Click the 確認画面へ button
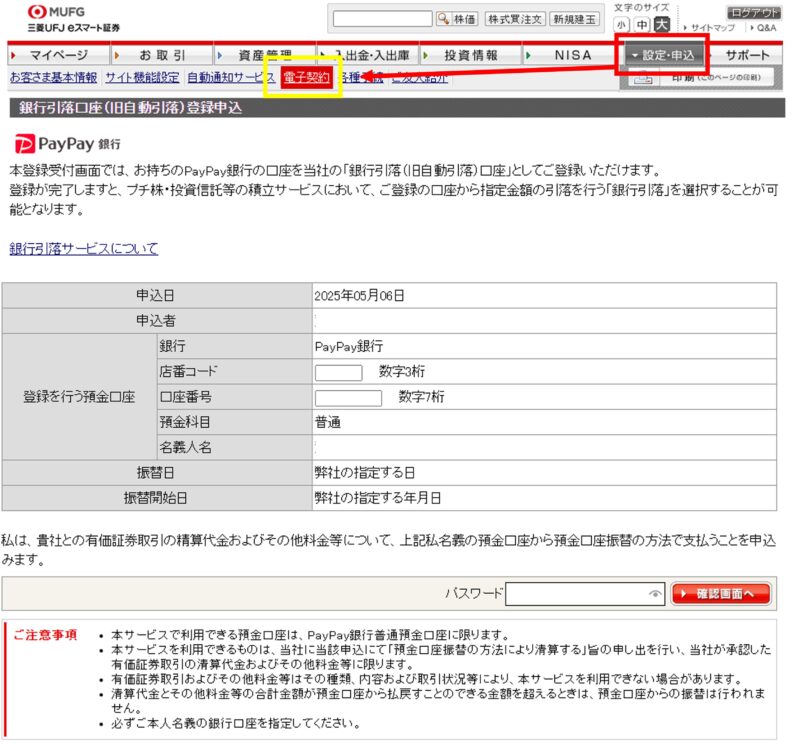Viewport: 800px width, 748px height. (x=720, y=593)
